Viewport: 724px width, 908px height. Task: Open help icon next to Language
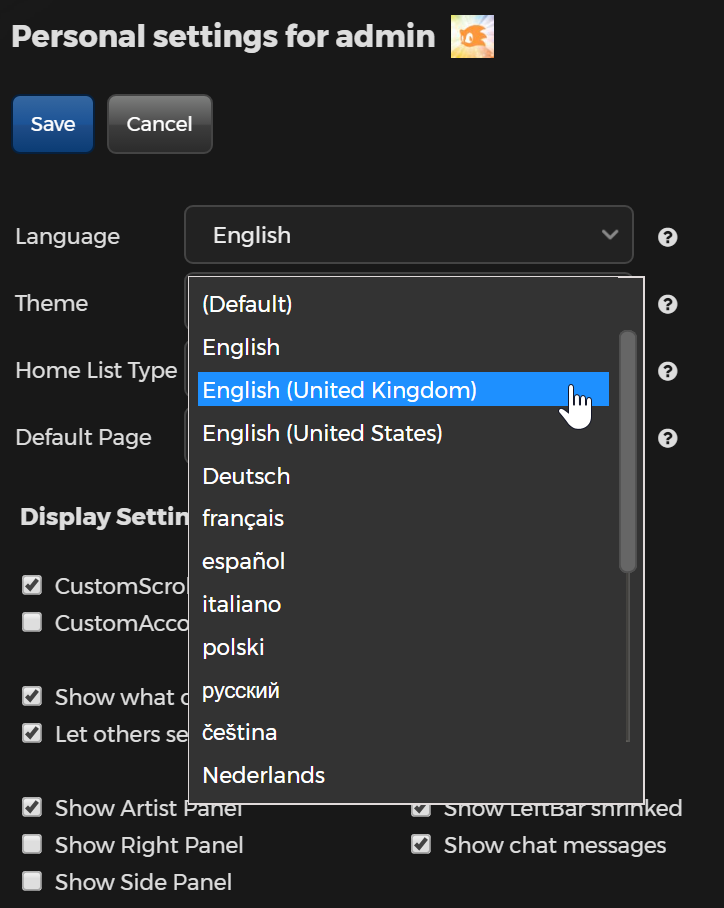point(668,237)
